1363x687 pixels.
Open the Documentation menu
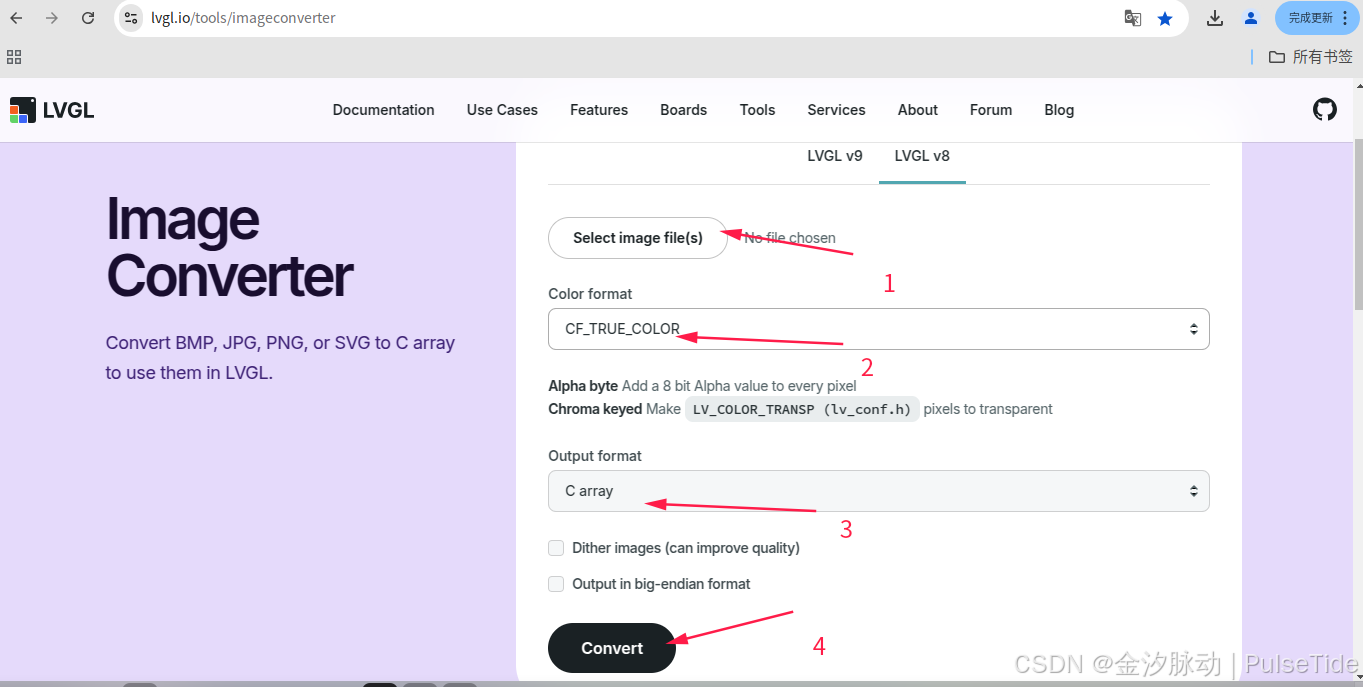(384, 110)
